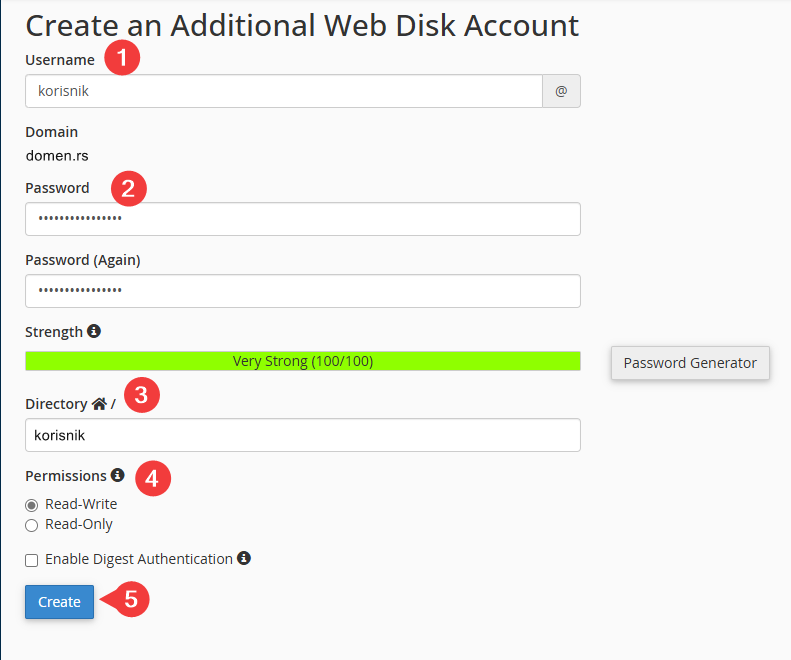The image size is (791, 660).
Task: Select the Read-Only permission option
Action: coord(32,525)
